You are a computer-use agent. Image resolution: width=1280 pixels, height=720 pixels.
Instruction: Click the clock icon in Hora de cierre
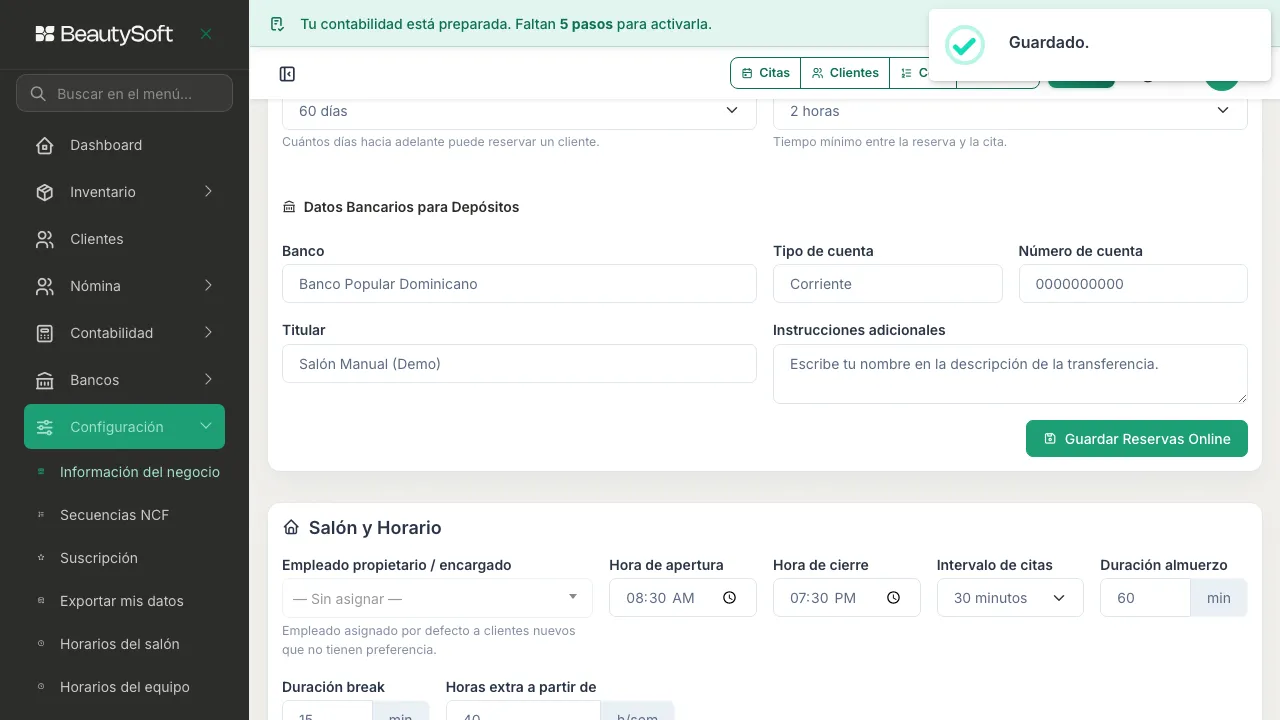pos(893,598)
